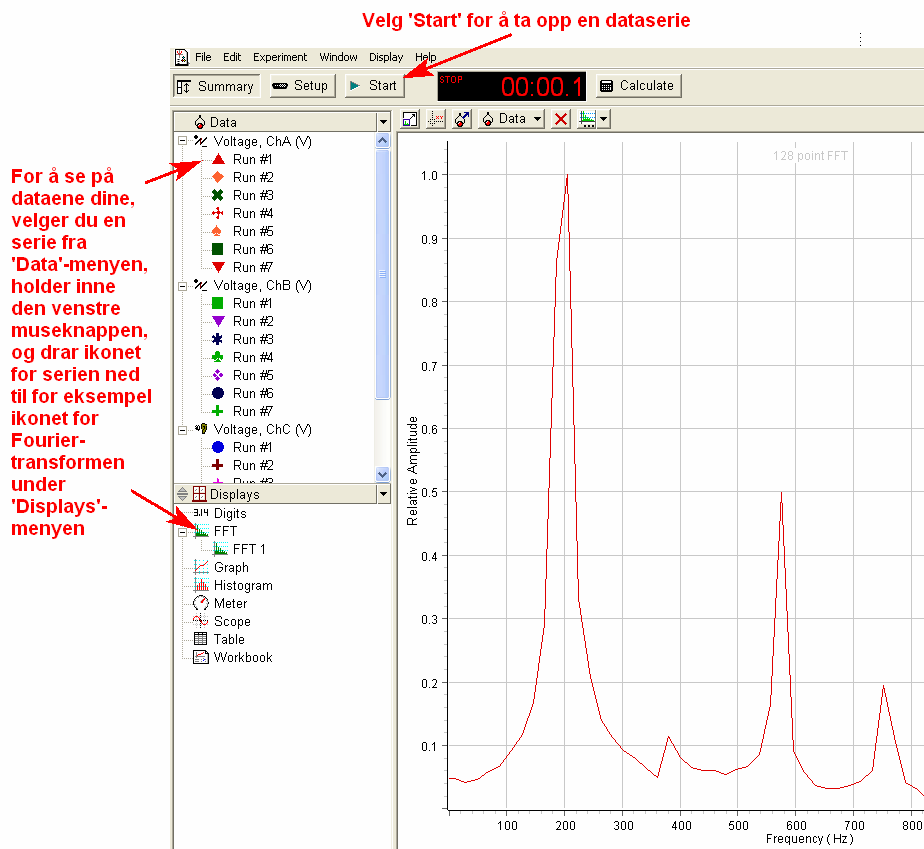This screenshot has height=849, width=924.
Task: Click the Scale to Fit icon in the graph toolbar
Action: (x=410, y=119)
